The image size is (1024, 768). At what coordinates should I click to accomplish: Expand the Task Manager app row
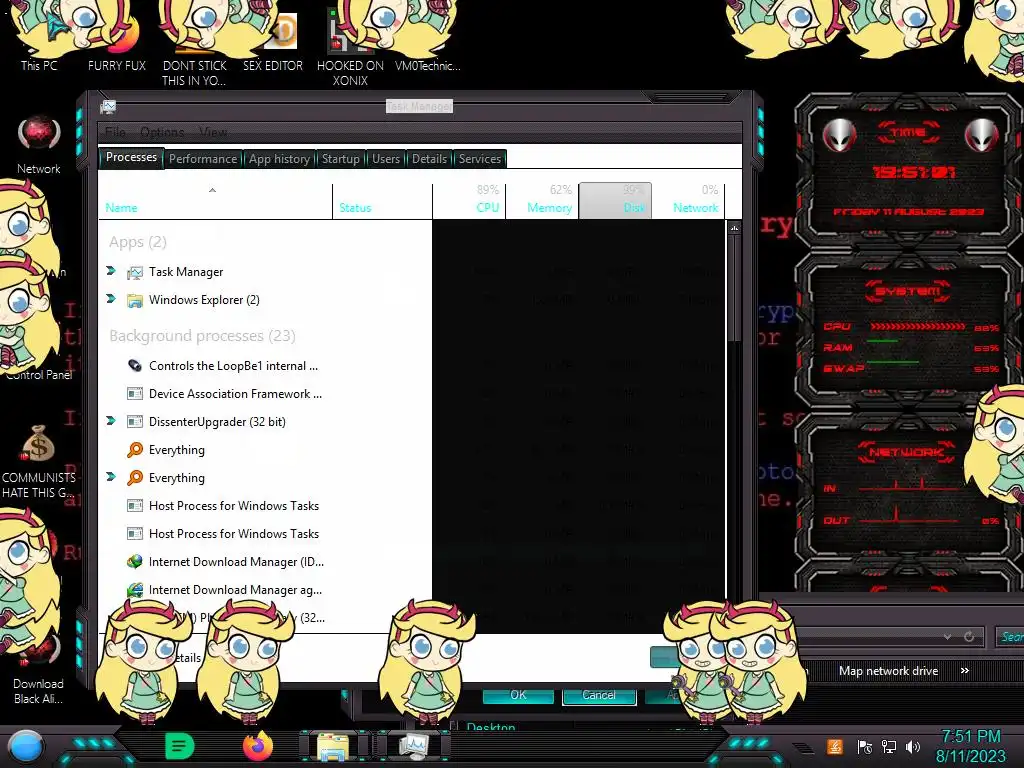coord(111,271)
